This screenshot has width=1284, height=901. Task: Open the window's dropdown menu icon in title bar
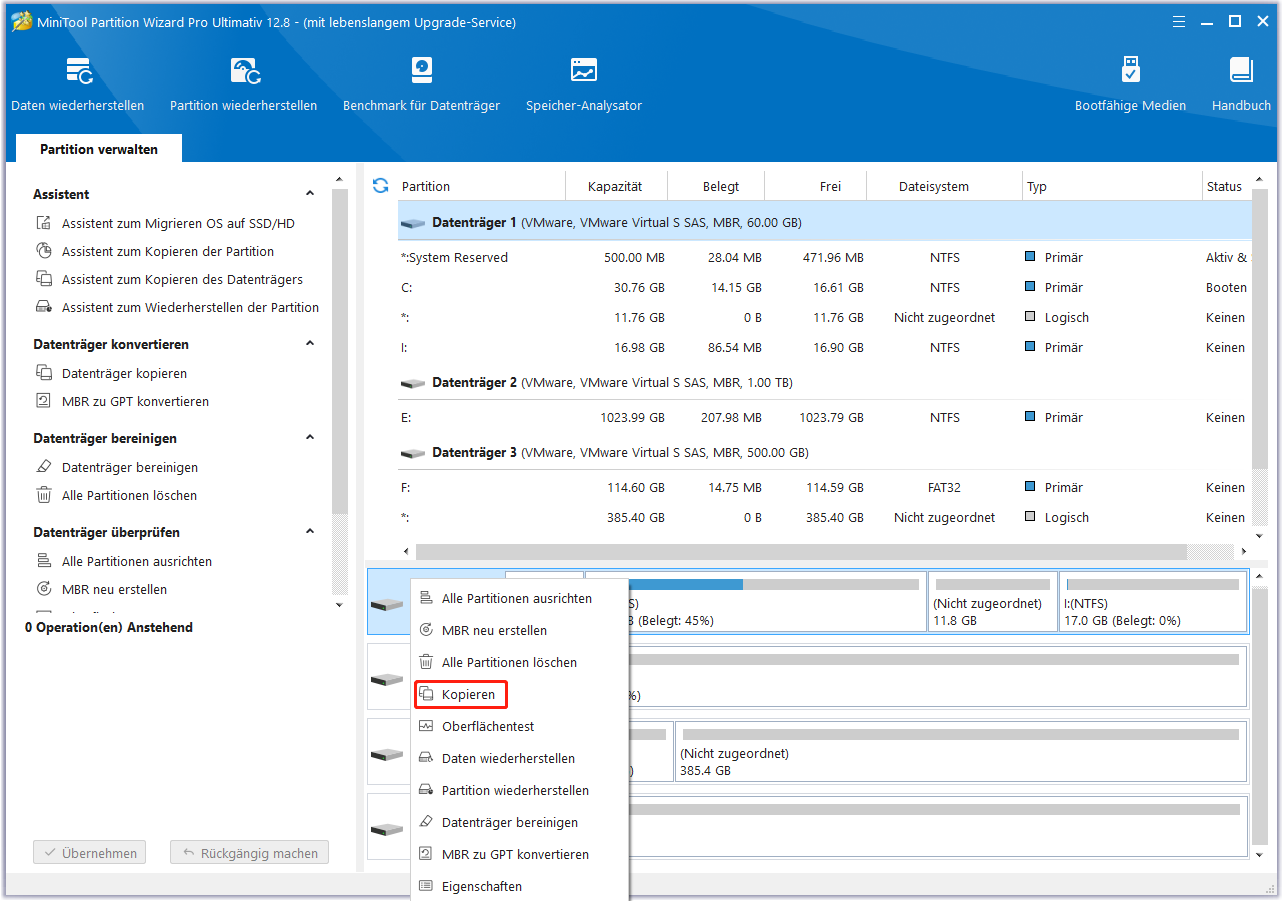coord(1177,21)
